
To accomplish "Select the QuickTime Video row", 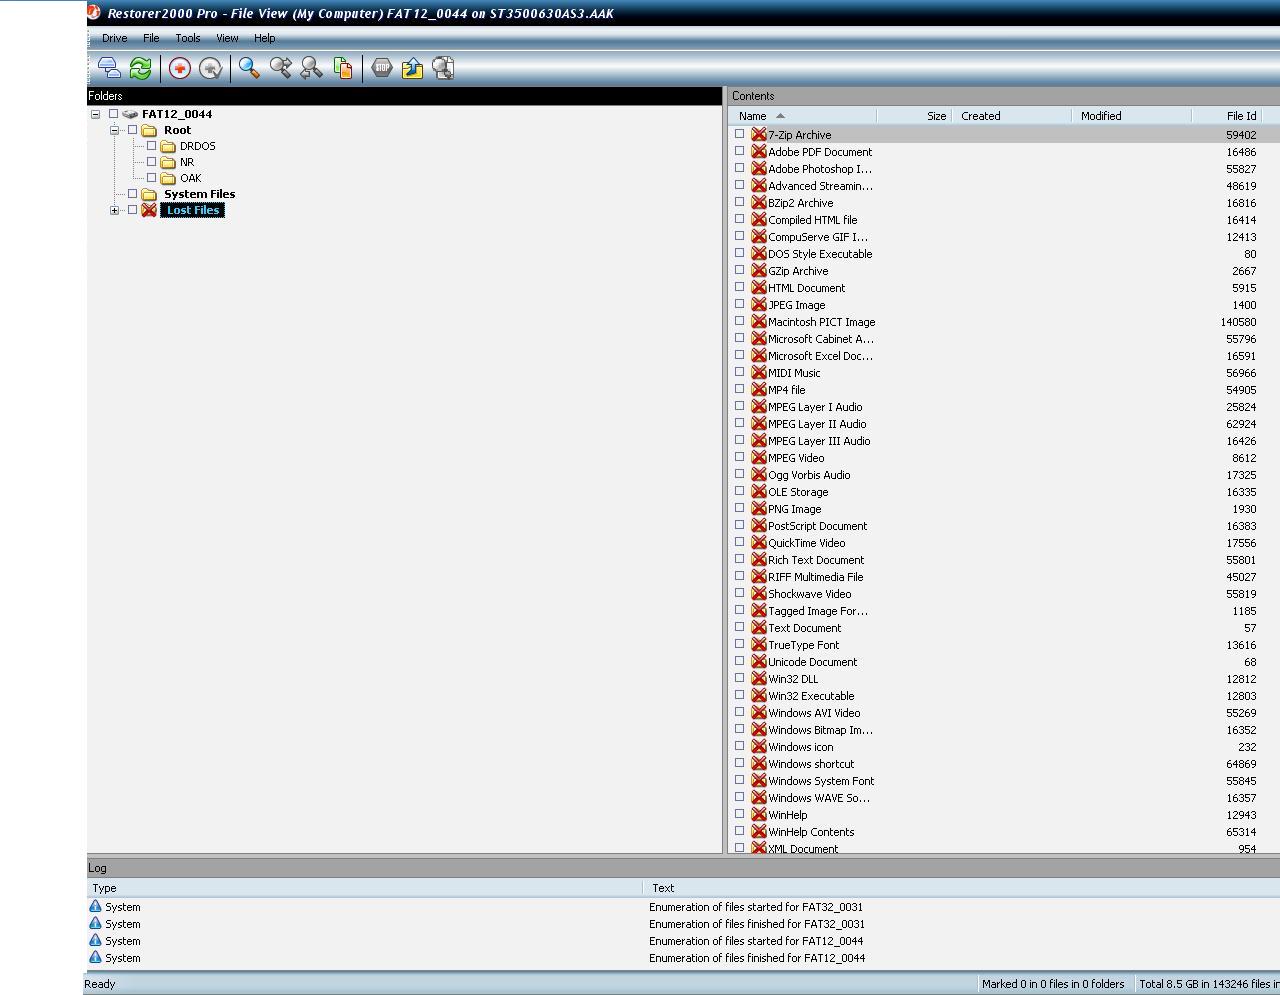I will [1003, 543].
